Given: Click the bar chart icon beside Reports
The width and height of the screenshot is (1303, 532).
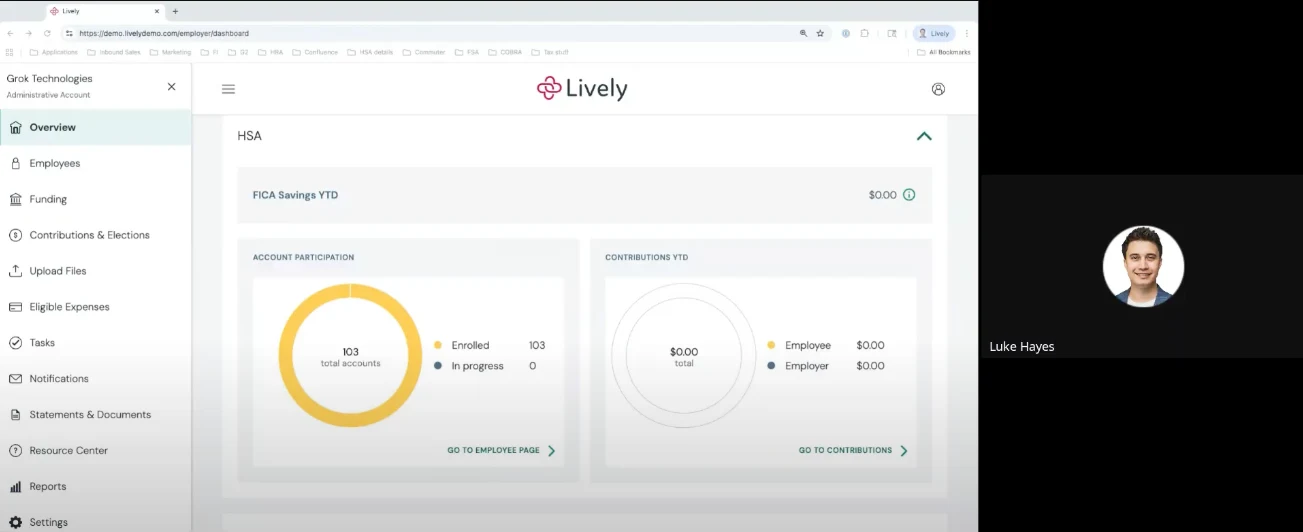Looking at the screenshot, I should tap(15, 487).
